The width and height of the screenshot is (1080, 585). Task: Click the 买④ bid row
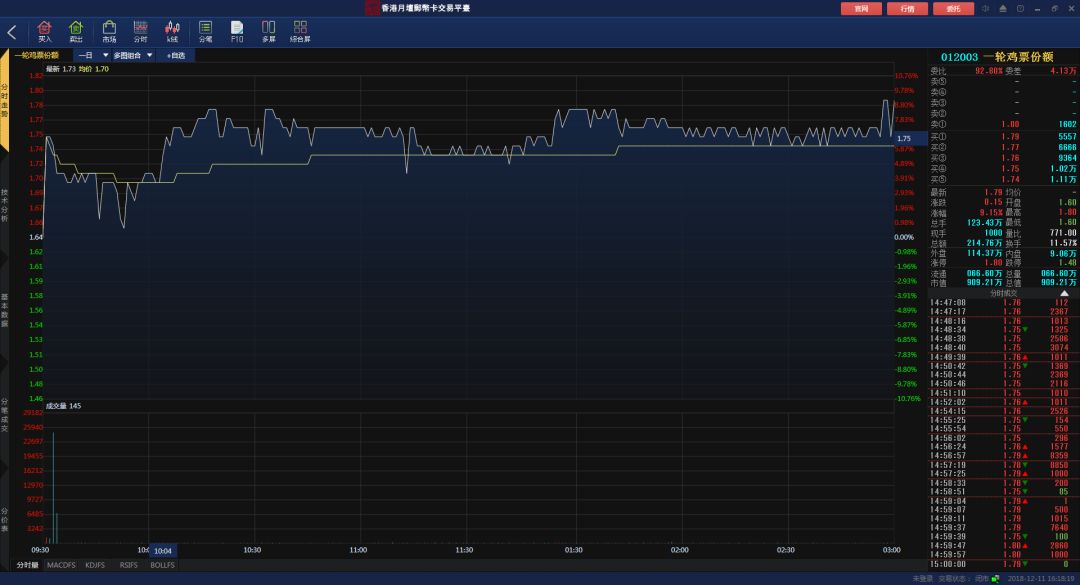tap(1003, 169)
